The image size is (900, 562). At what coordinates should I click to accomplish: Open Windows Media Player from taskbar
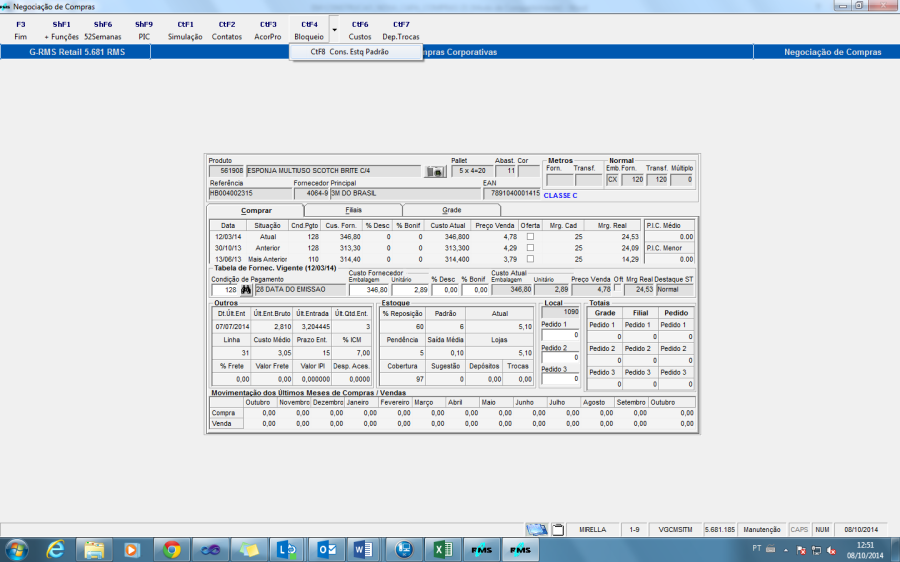[132, 549]
